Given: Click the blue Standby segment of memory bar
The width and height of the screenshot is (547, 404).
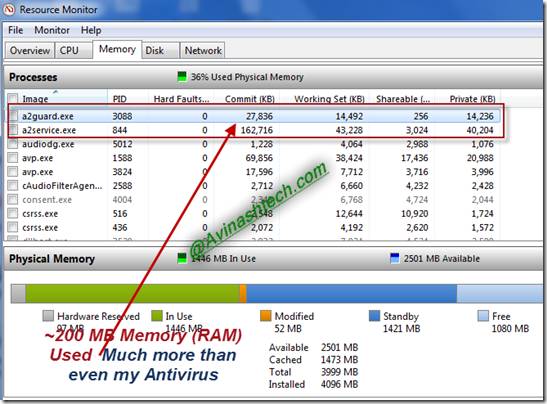Looking at the screenshot, I should 352,293.
